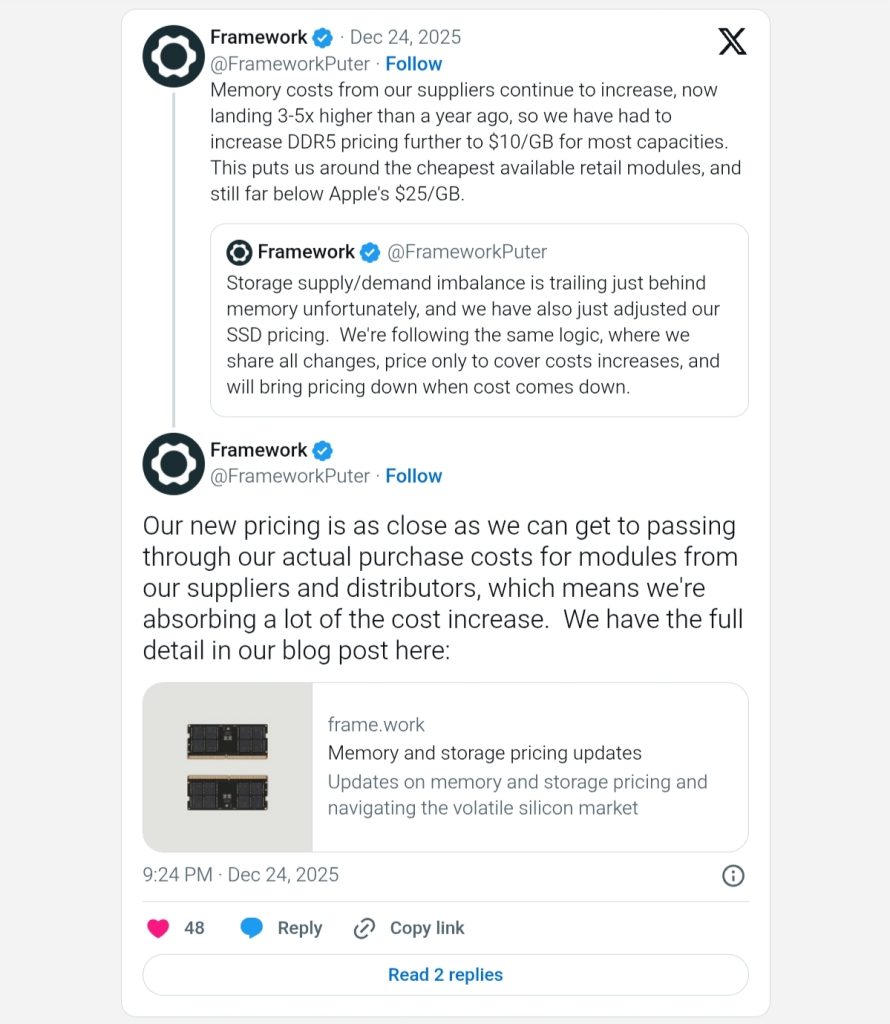The height and width of the screenshot is (1024, 890).
Task: Open the quoted post about SSD pricing
Action: 479,335
